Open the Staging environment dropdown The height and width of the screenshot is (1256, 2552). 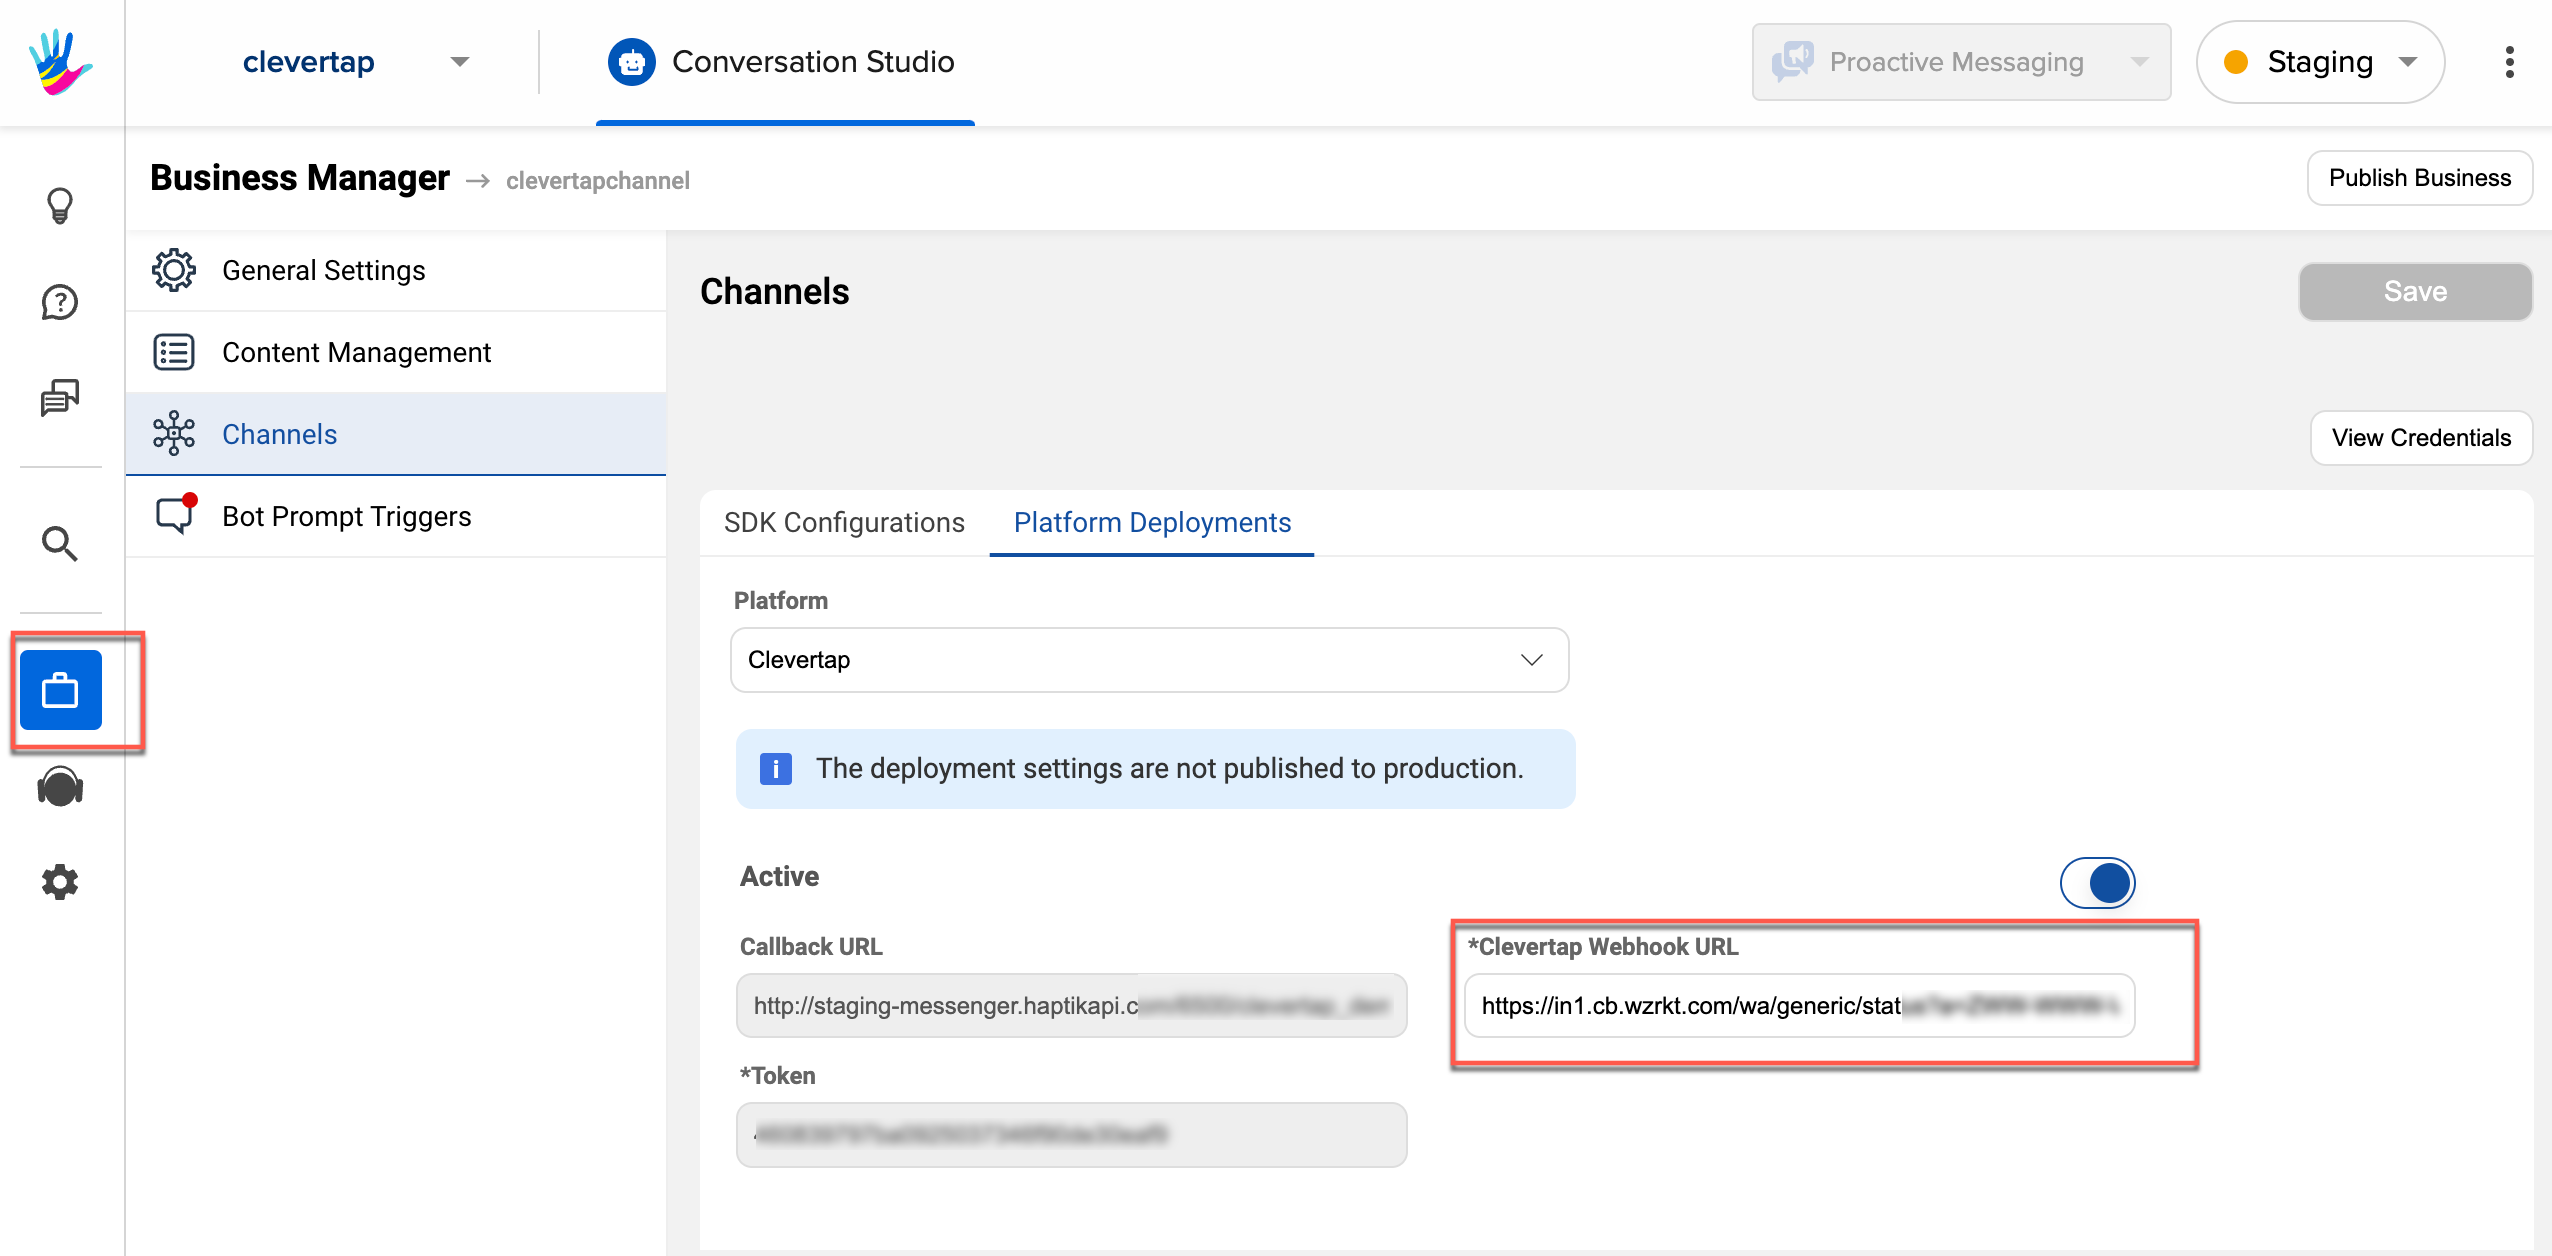click(2320, 62)
